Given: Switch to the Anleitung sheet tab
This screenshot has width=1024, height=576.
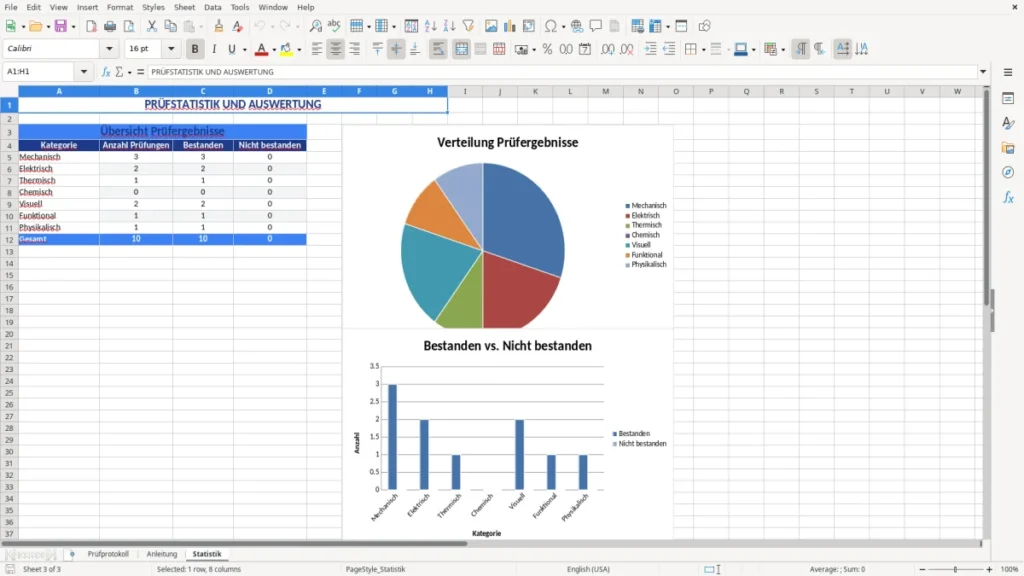Looking at the screenshot, I should tap(161, 554).
